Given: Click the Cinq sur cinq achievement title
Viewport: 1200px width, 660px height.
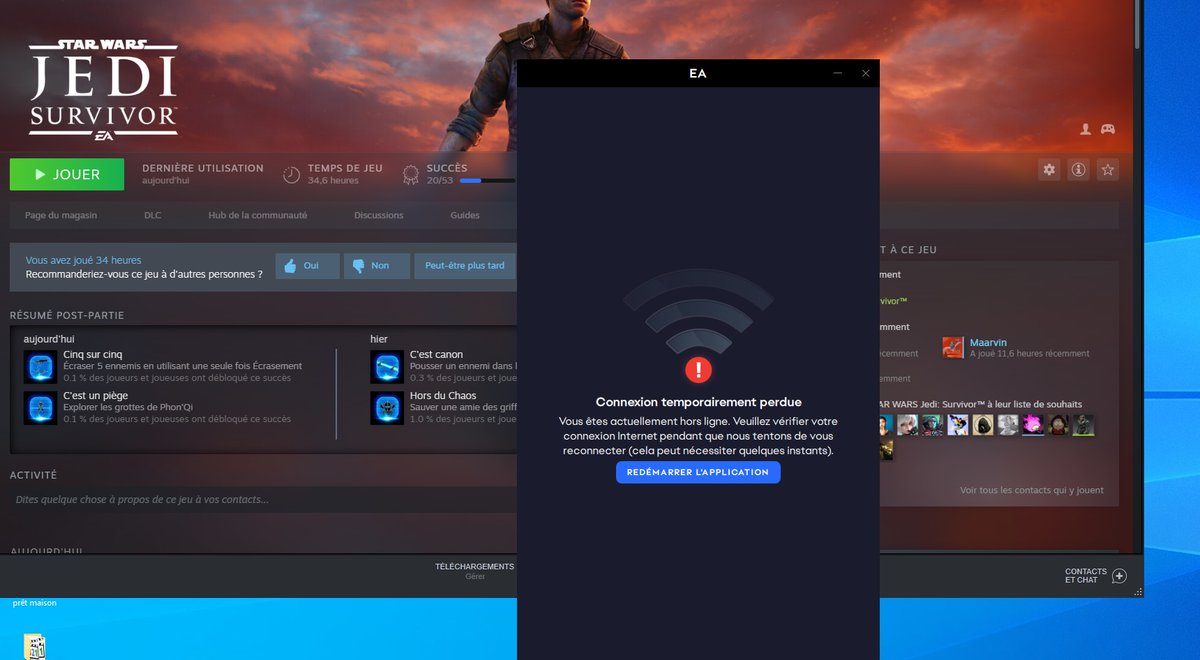Looking at the screenshot, I should click(92, 355).
